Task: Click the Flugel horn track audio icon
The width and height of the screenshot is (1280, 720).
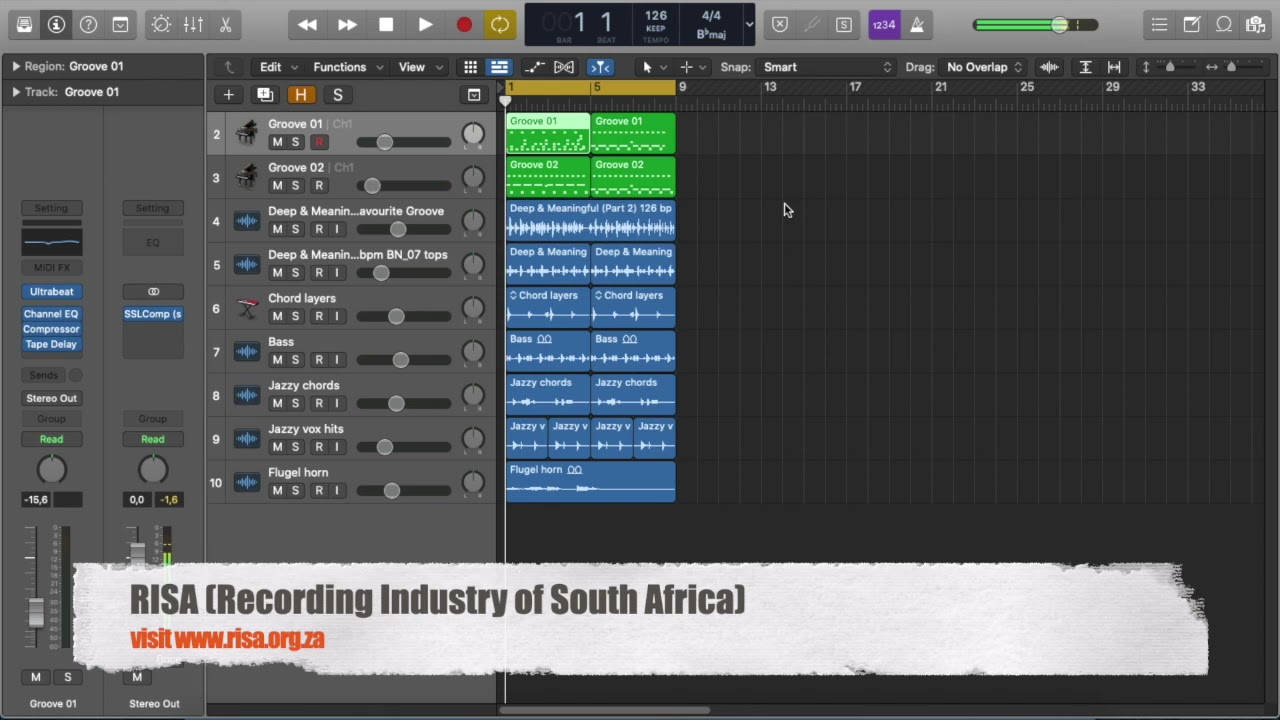Action: click(x=246, y=482)
